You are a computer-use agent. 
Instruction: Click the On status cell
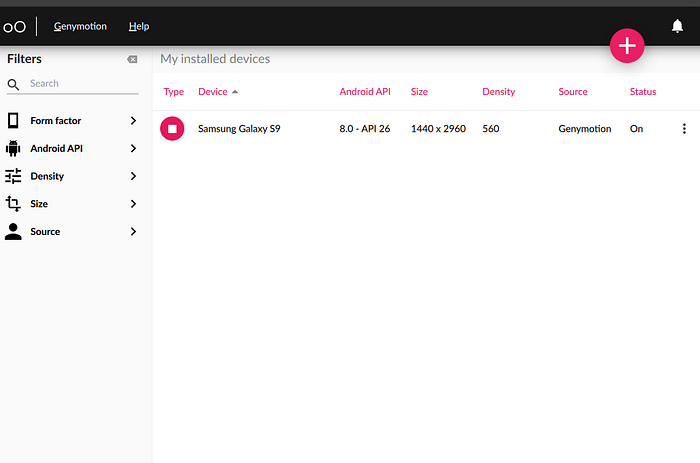click(x=636, y=129)
